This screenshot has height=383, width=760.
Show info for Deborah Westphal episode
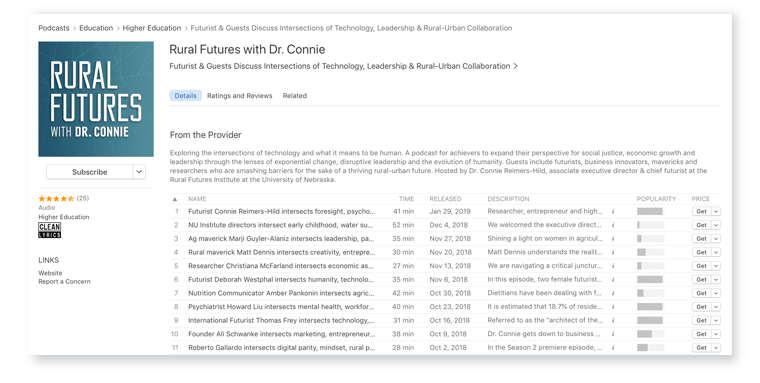click(613, 279)
